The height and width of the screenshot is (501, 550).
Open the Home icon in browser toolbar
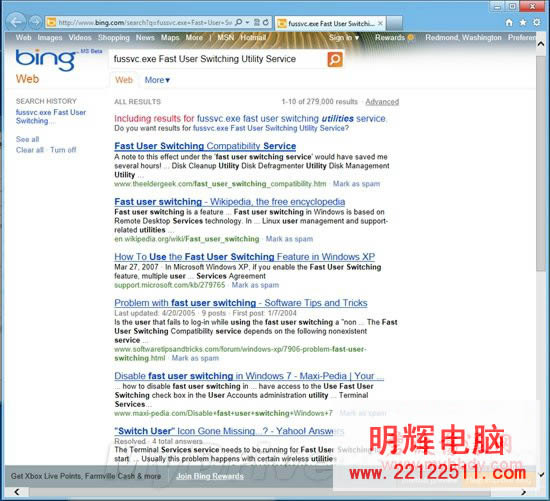509,22
